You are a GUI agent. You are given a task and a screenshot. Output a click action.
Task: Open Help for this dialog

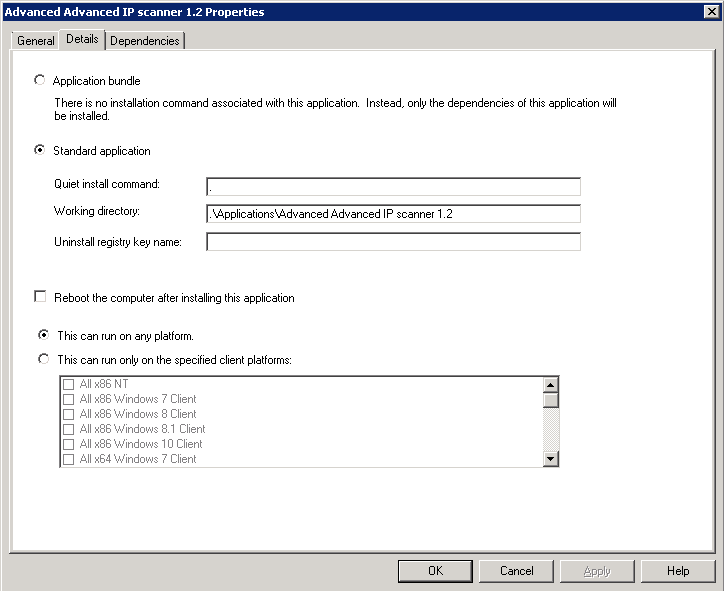pos(678,571)
